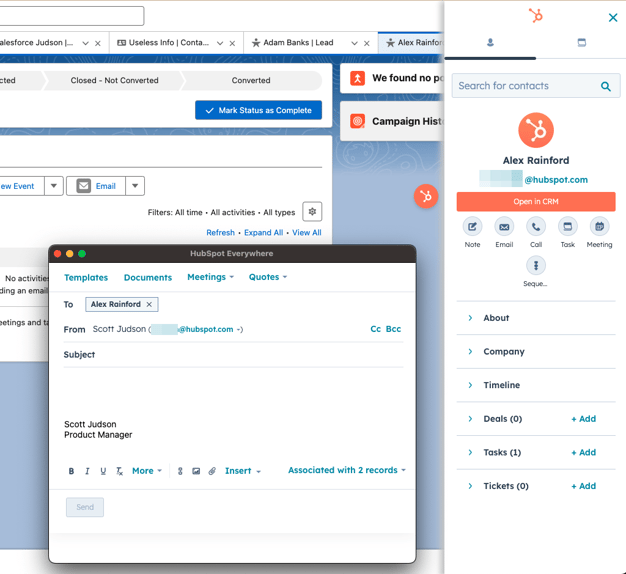
Task: Schedule via the Meeting icon
Action: 599,227
